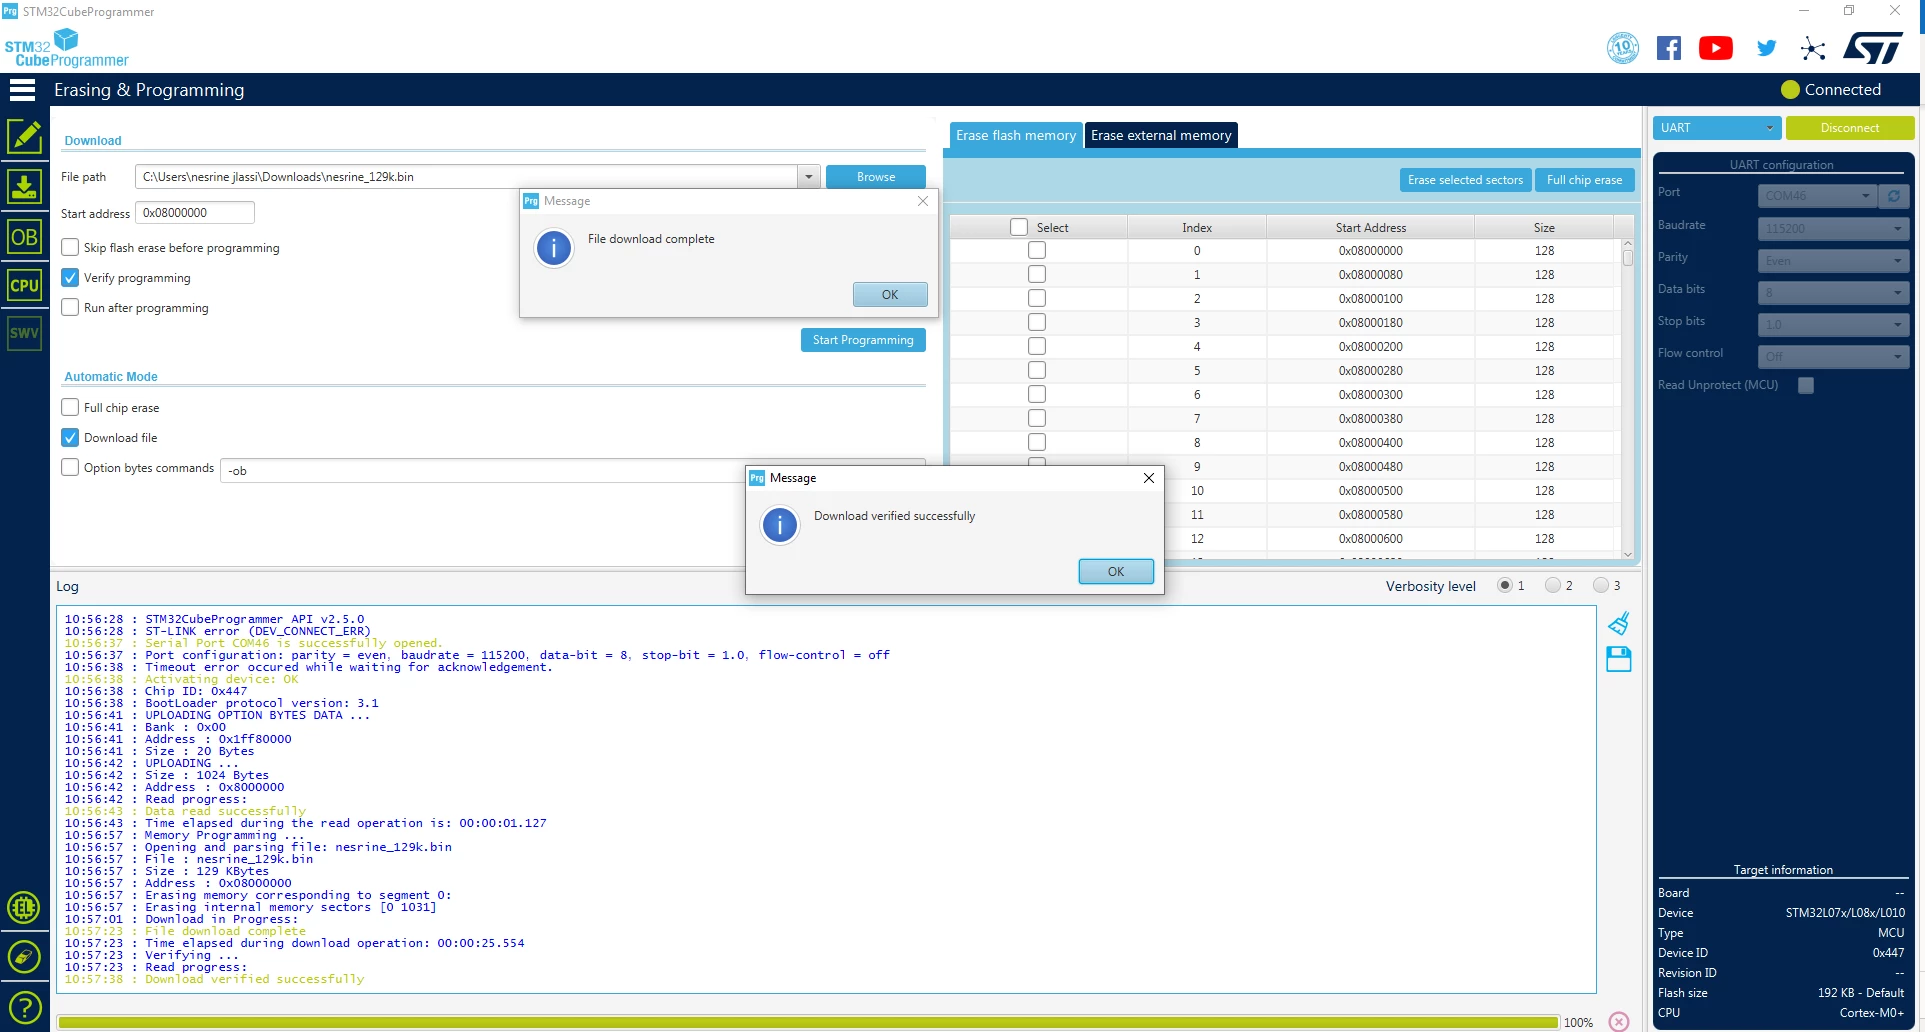Viewport: 1925px width, 1032px height.
Task: Open the SWV viewer icon
Action: pyautogui.click(x=24, y=333)
